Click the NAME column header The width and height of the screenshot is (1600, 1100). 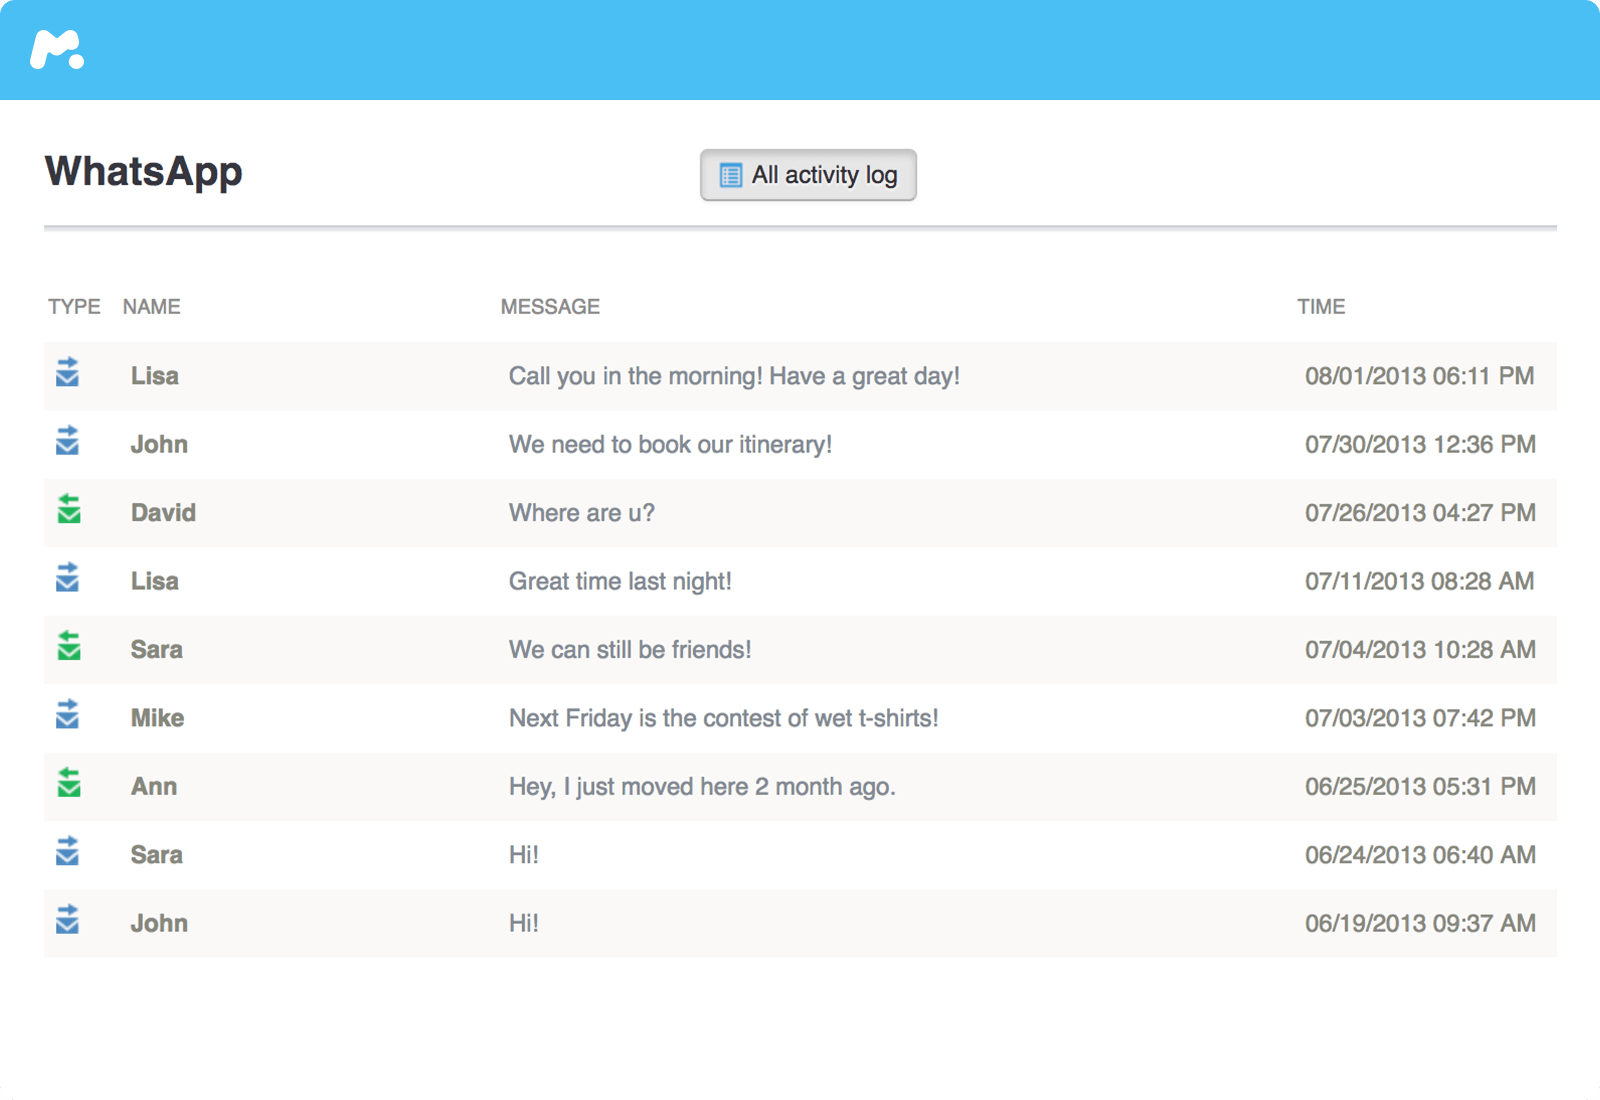coord(152,307)
